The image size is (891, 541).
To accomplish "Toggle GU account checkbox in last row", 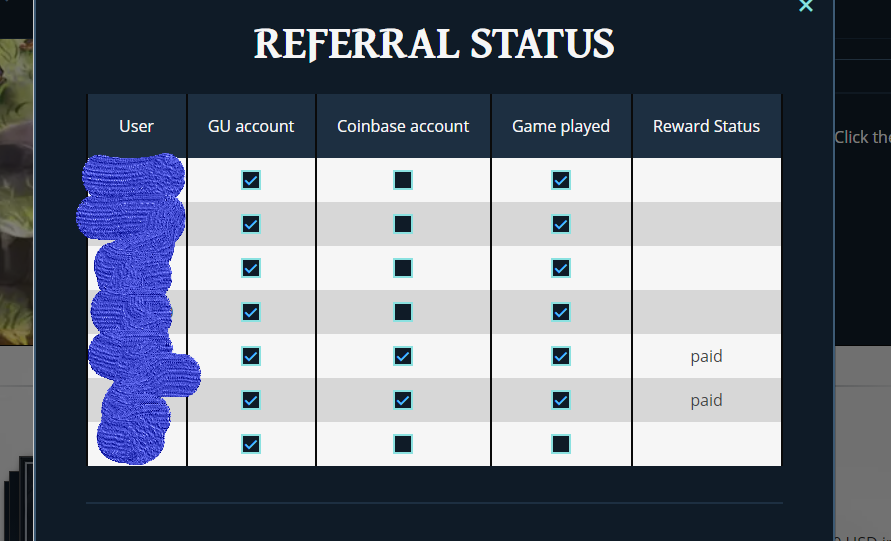I will [251, 444].
